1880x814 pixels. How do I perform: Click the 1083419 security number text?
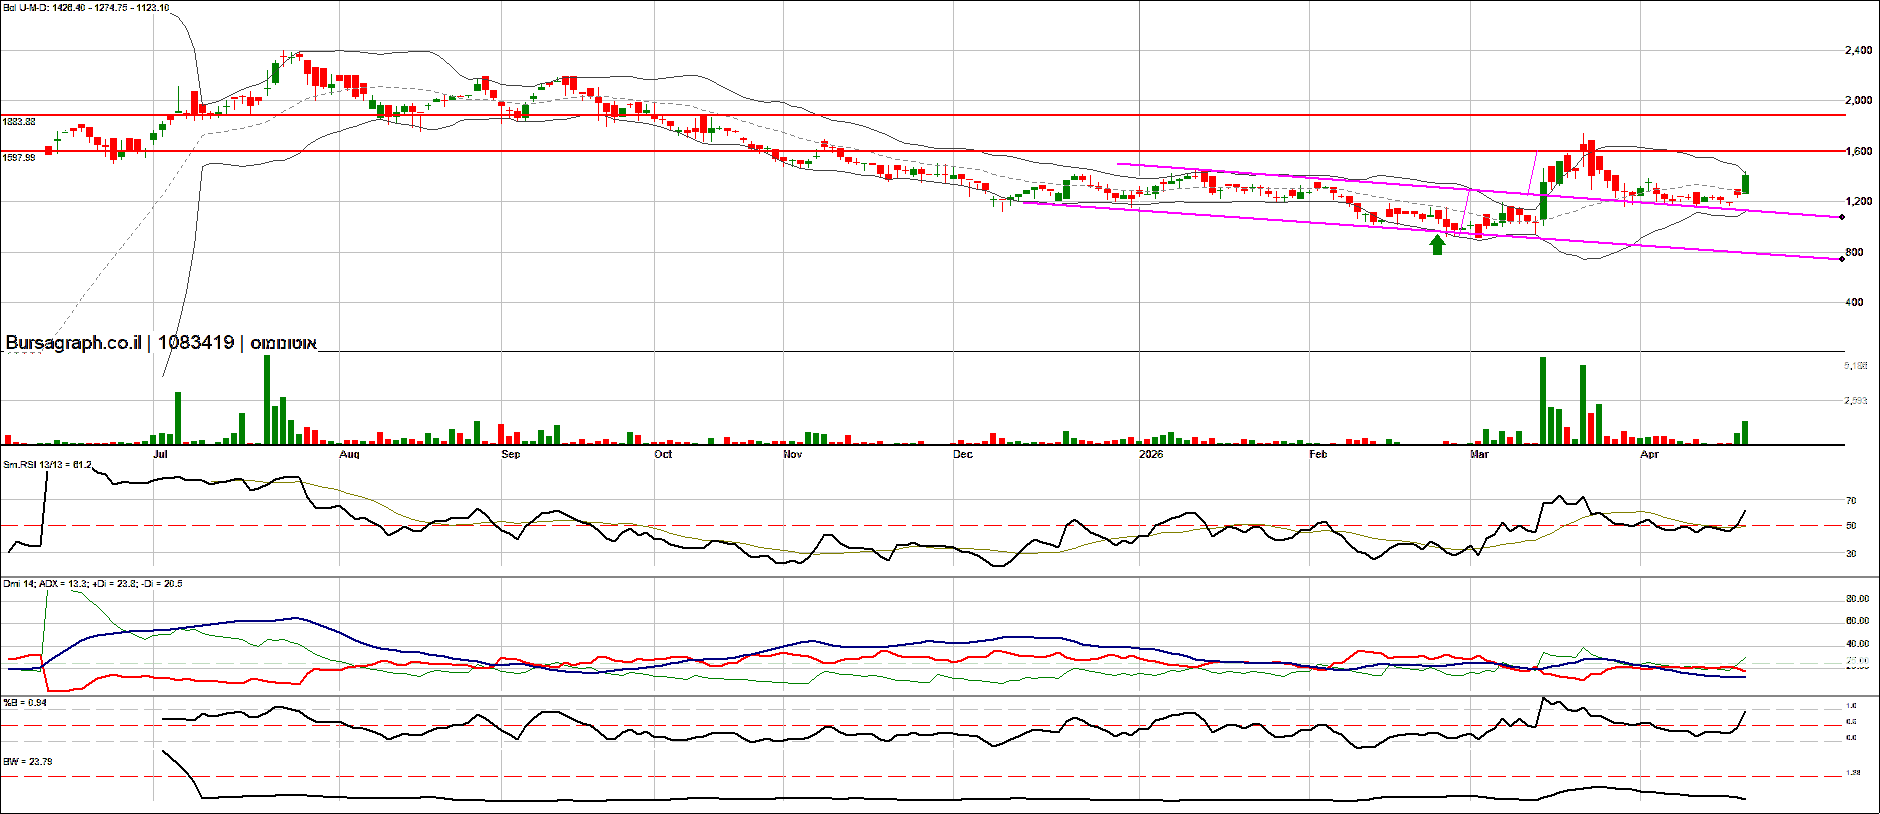(x=196, y=343)
